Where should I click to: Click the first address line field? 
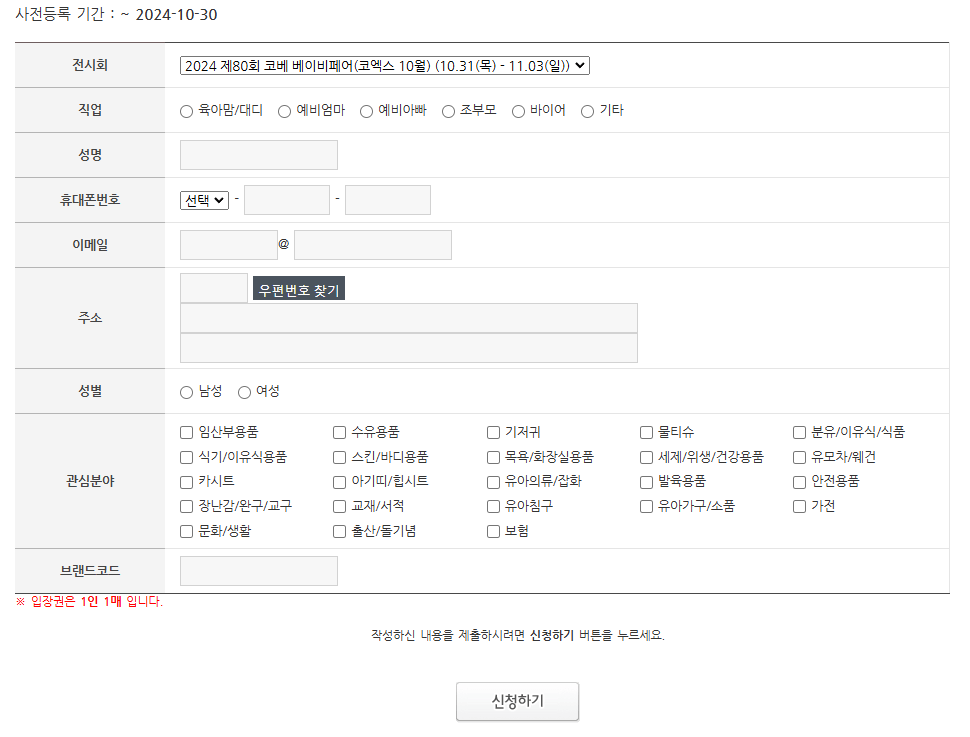coord(409,318)
